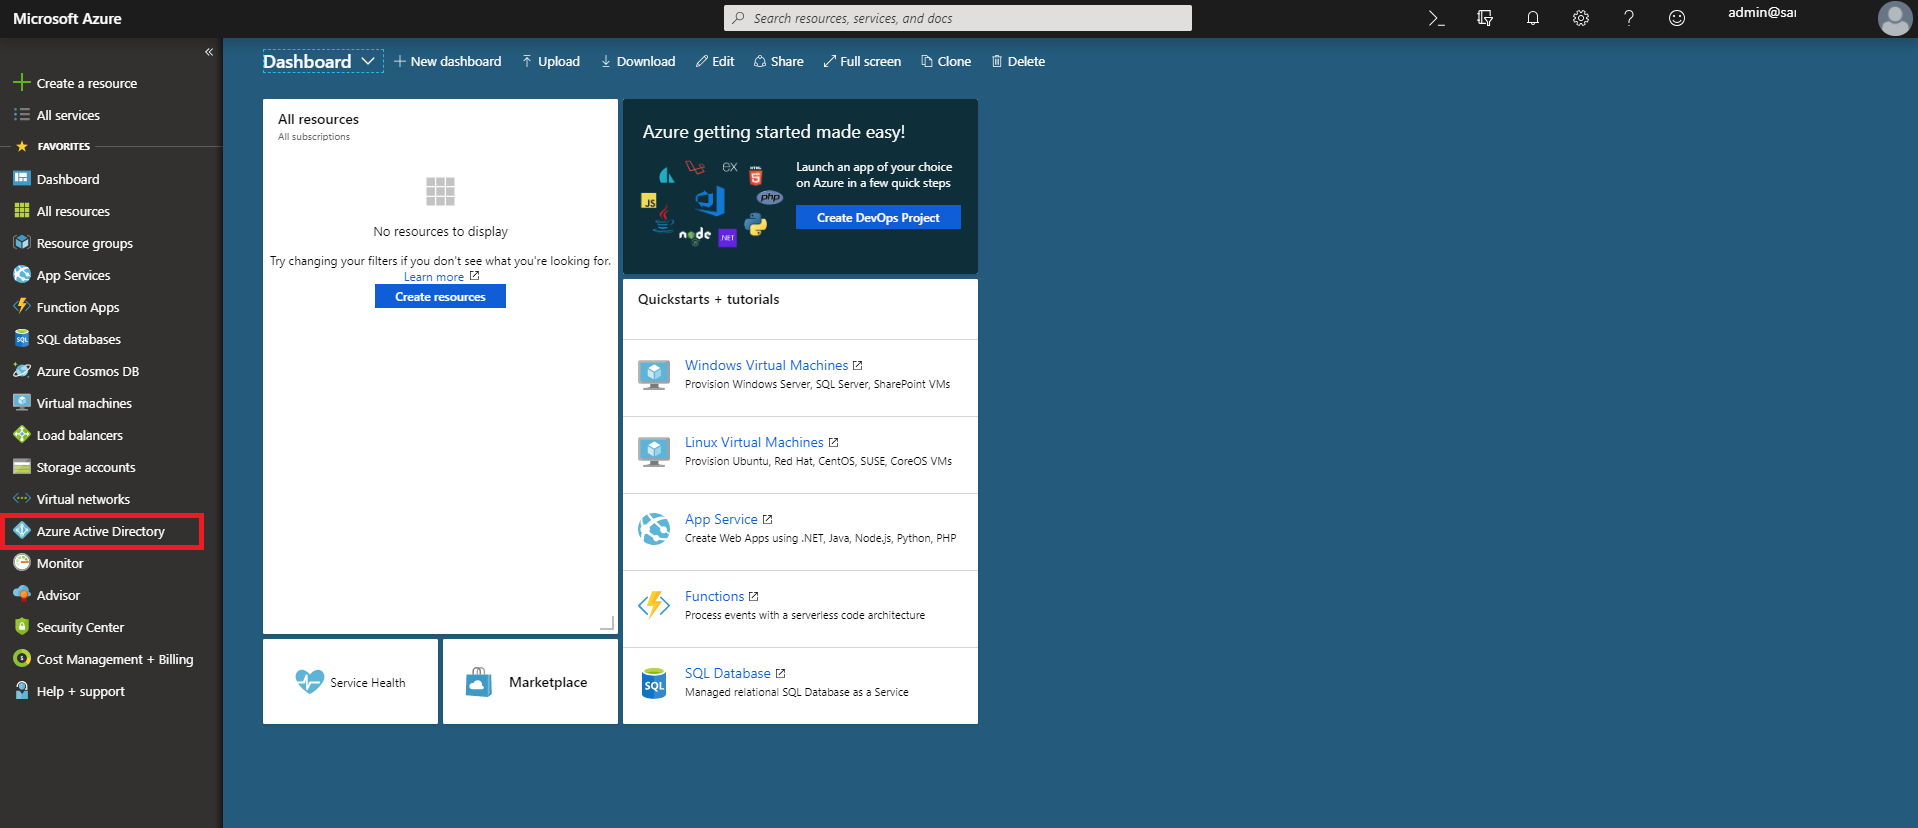Viewport: 1918px width, 828px height.
Task: Click the Virtual networks icon
Action: 22,498
